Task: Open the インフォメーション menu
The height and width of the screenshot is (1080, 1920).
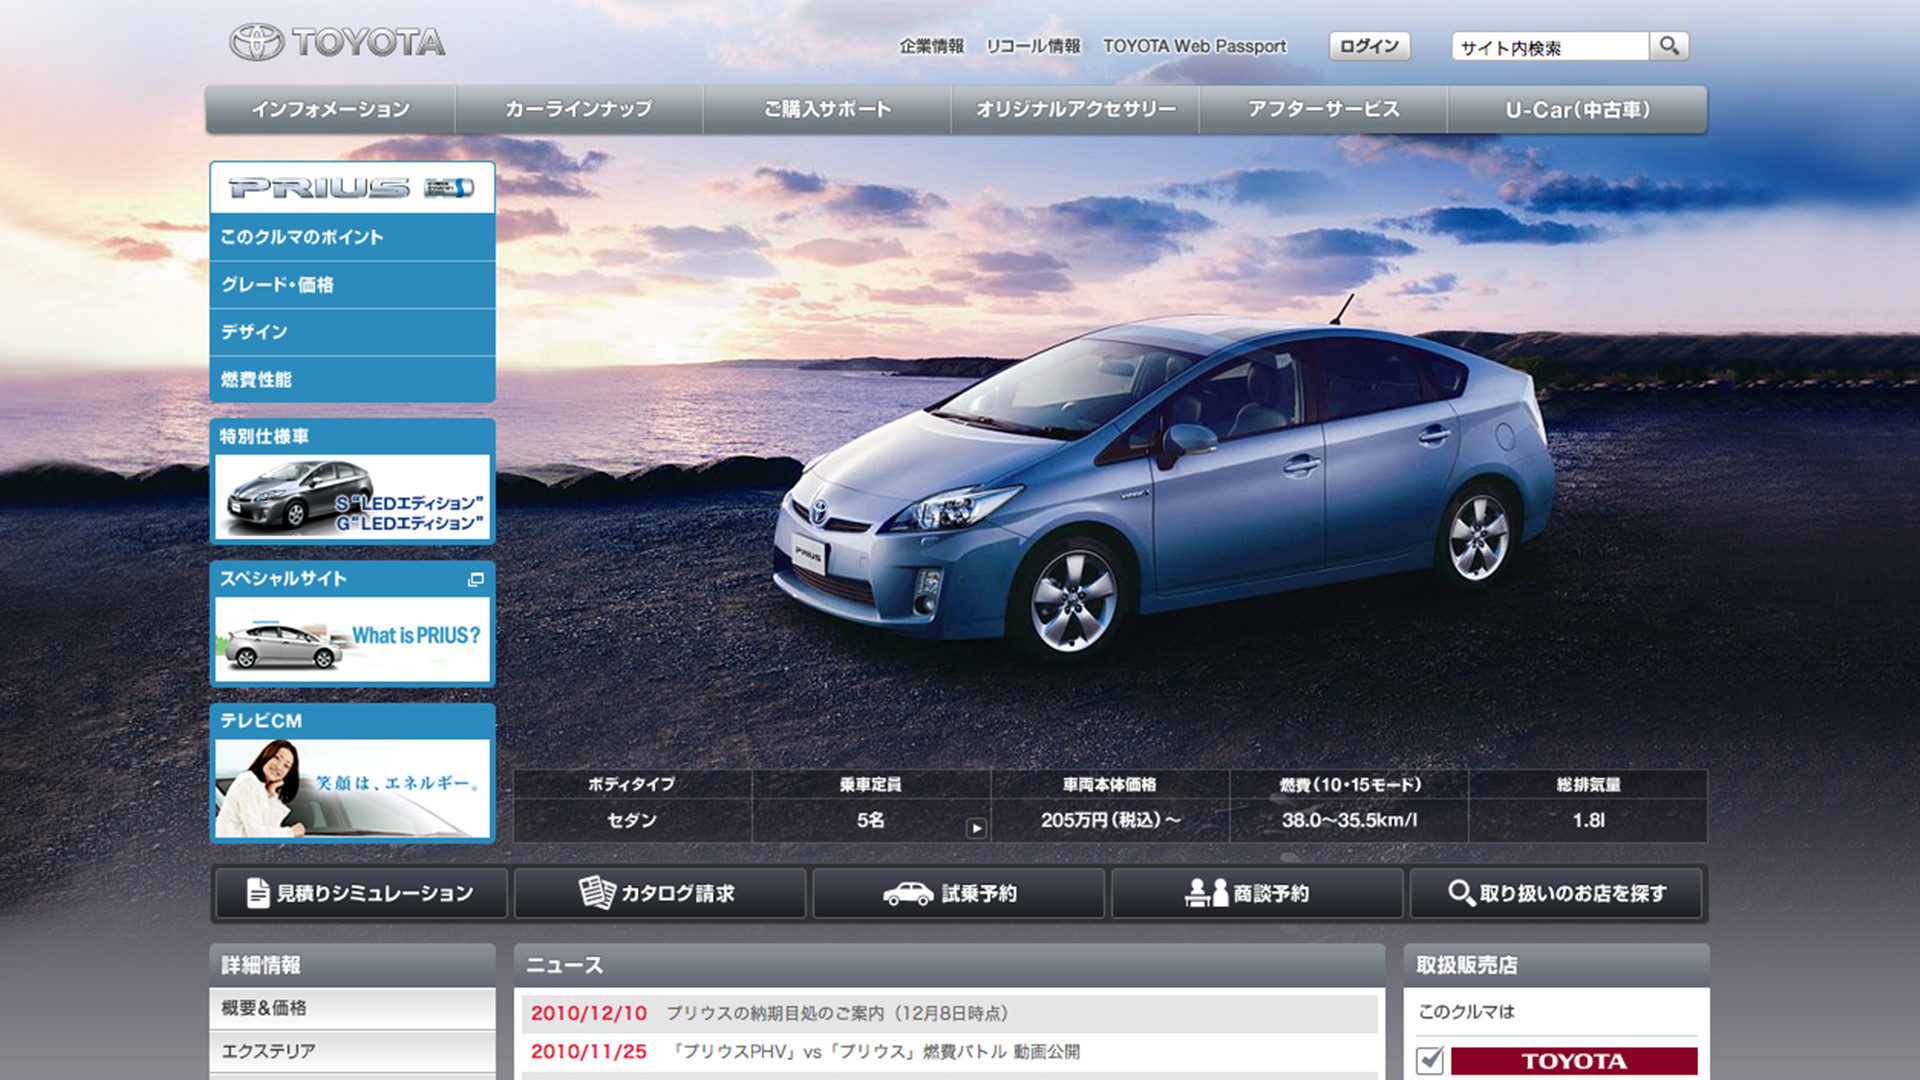Action: [331, 110]
